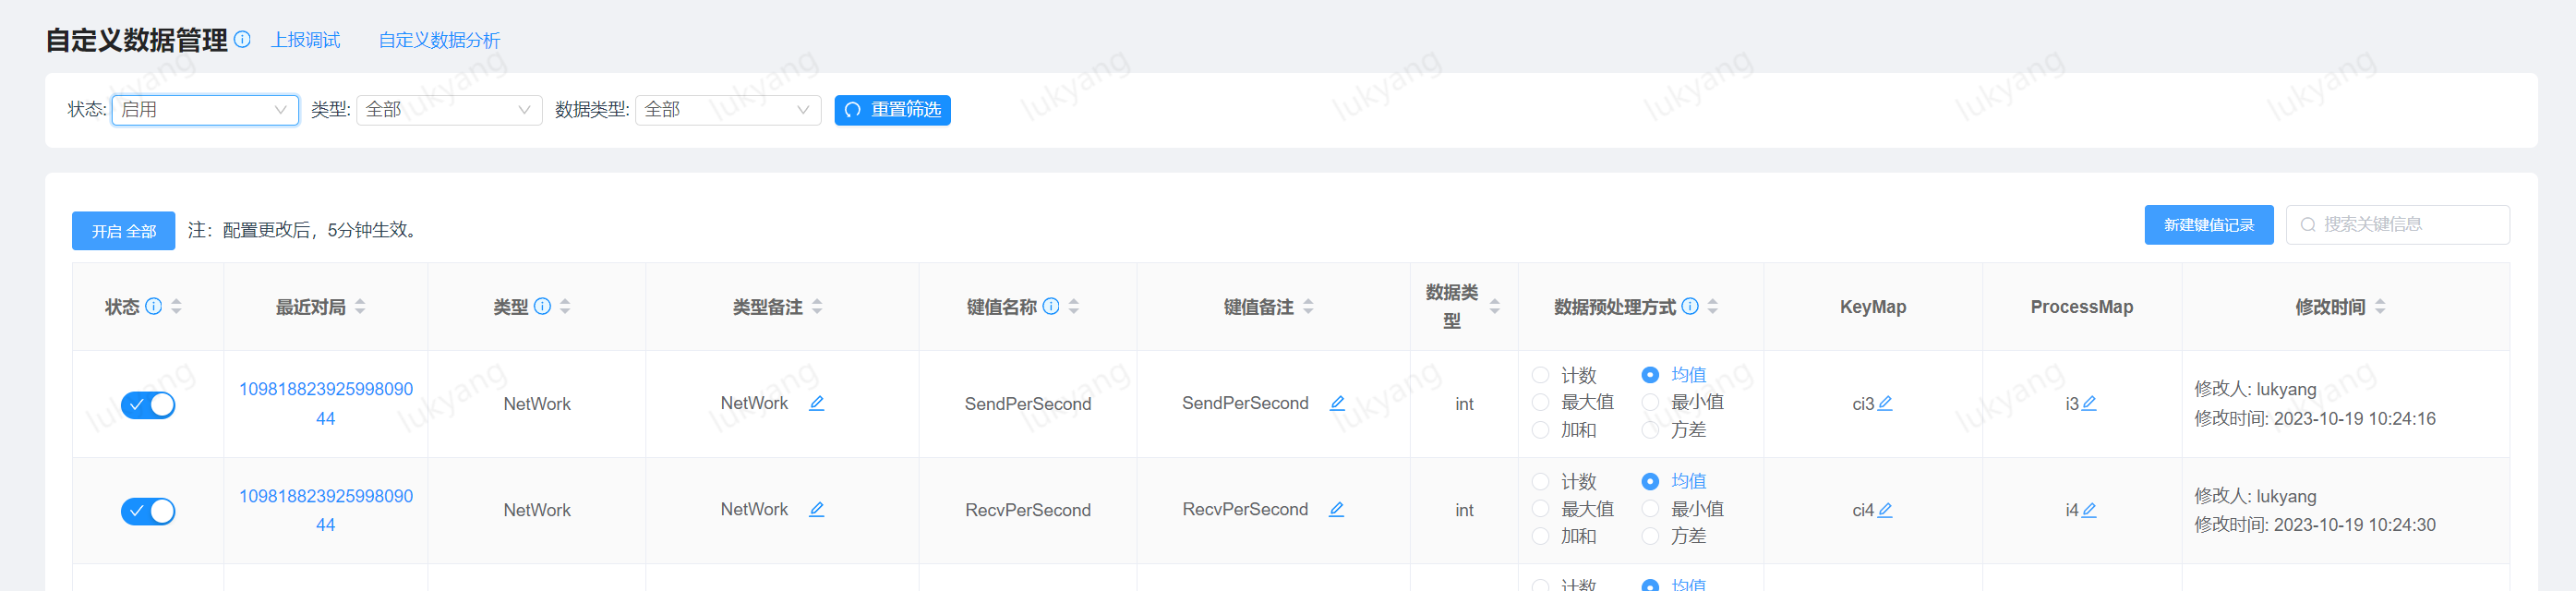Image resolution: width=2576 pixels, height=591 pixels.
Task: Click info icon beside 自定义数据管理 title
Action: pos(242,39)
